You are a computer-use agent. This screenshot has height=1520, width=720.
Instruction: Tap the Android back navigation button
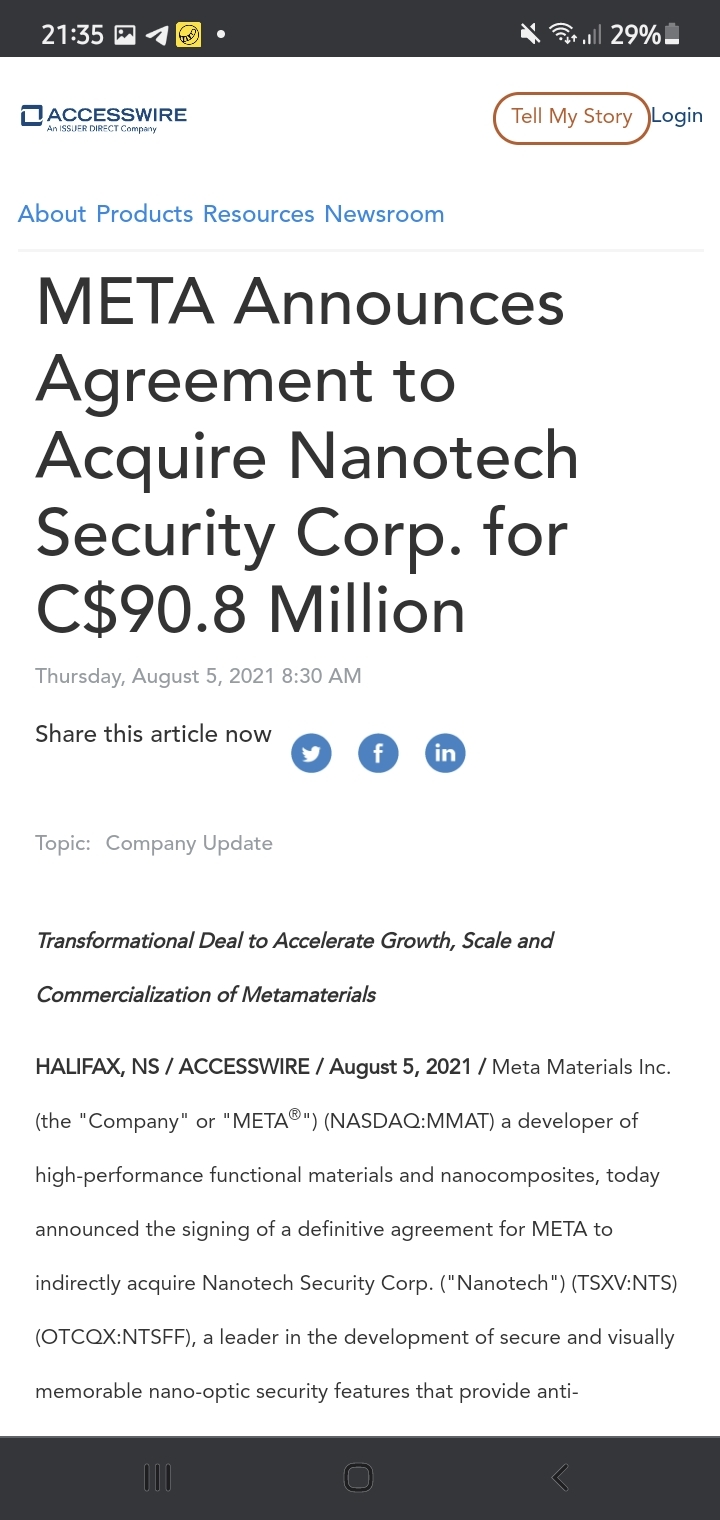560,1477
